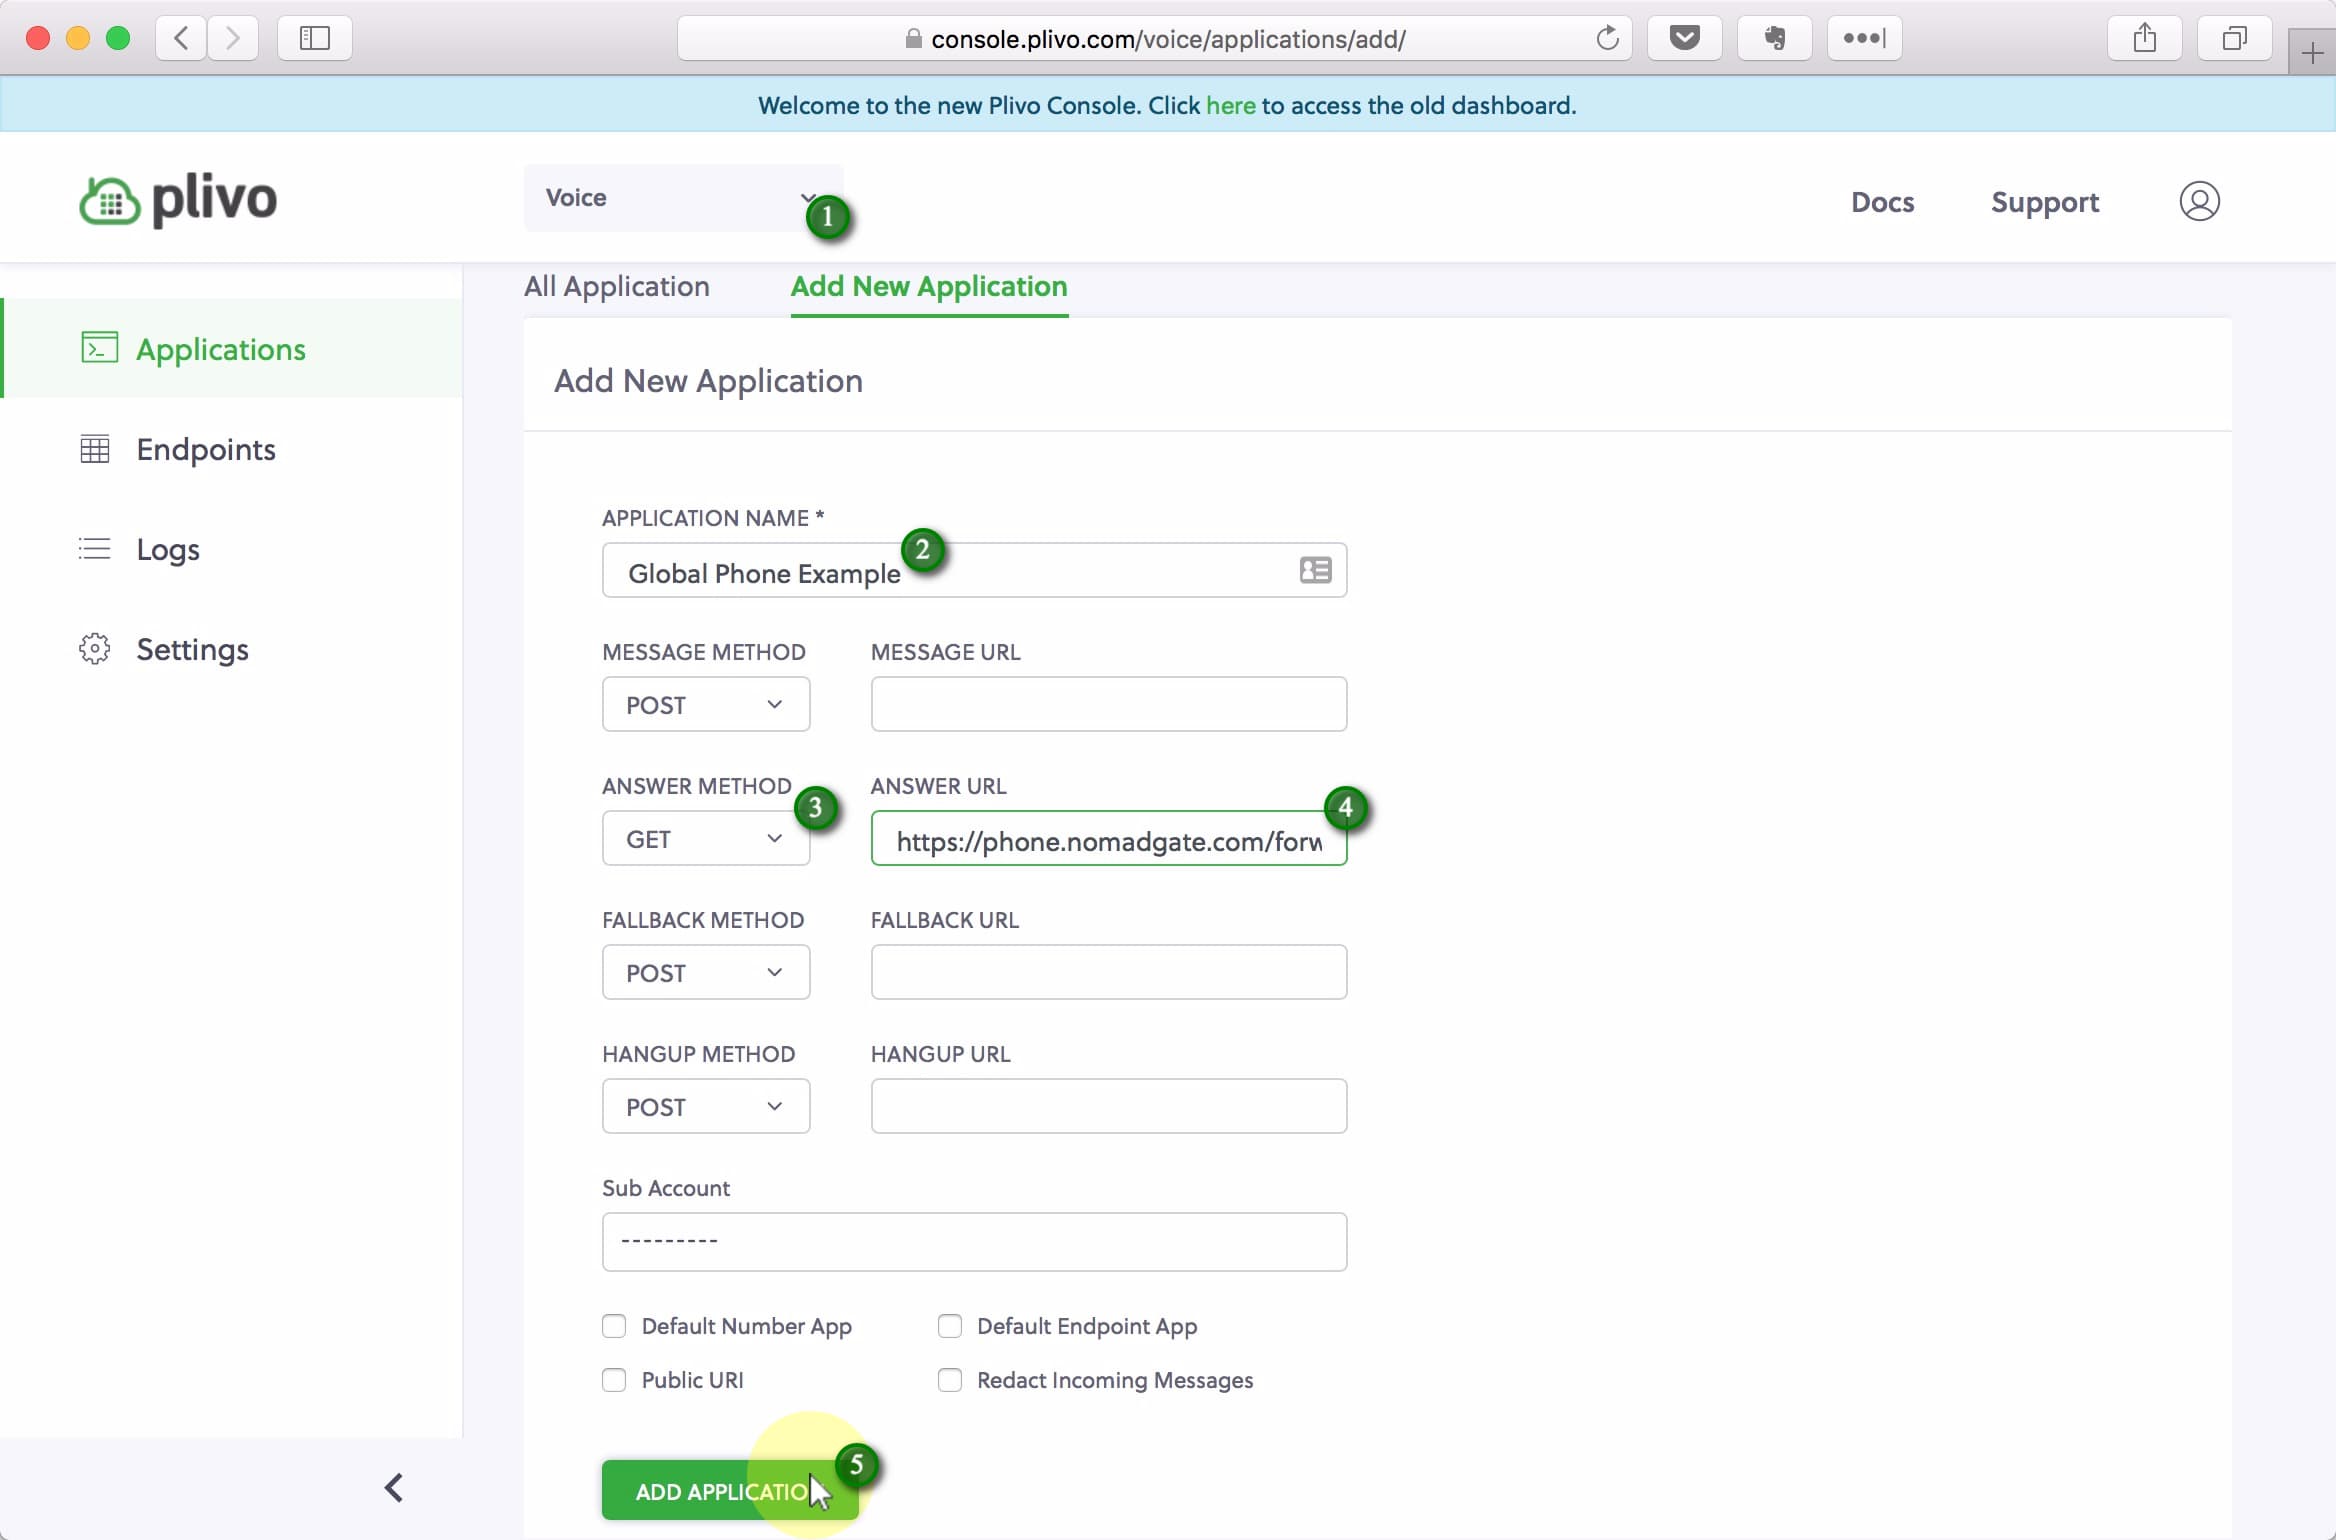Open Endpoints in the sidebar
The height and width of the screenshot is (1540, 2336).
(x=205, y=449)
